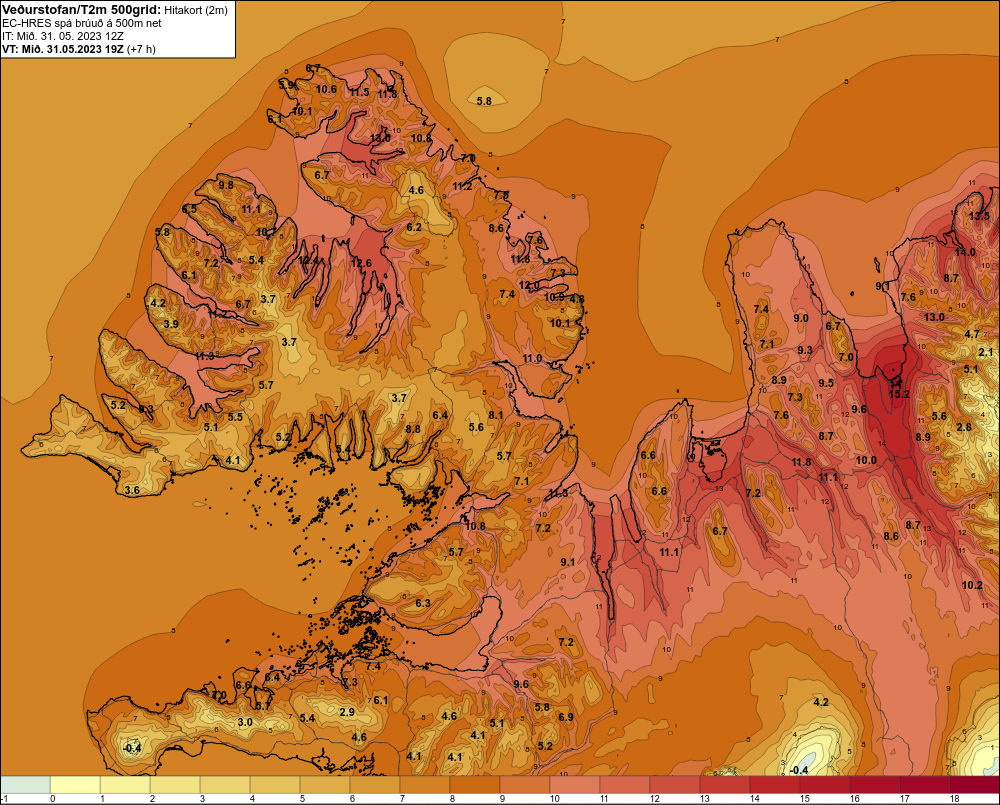
Task: Click the title 'Veðurstofan/T2m 500grid: Hitakort (2m)'
Action: tap(115, 9)
